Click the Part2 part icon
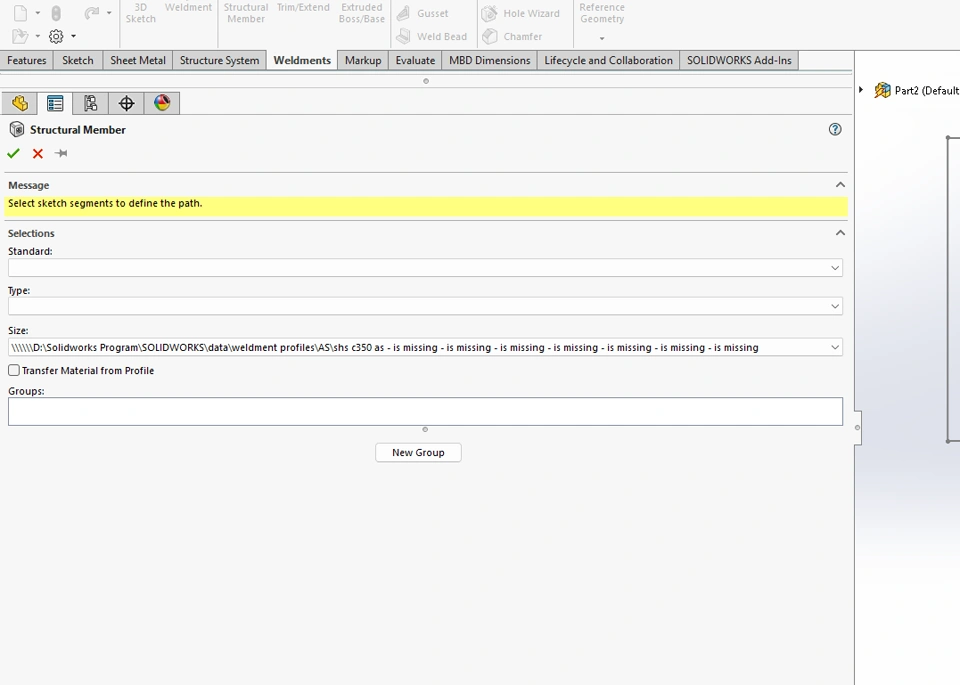 [882, 90]
